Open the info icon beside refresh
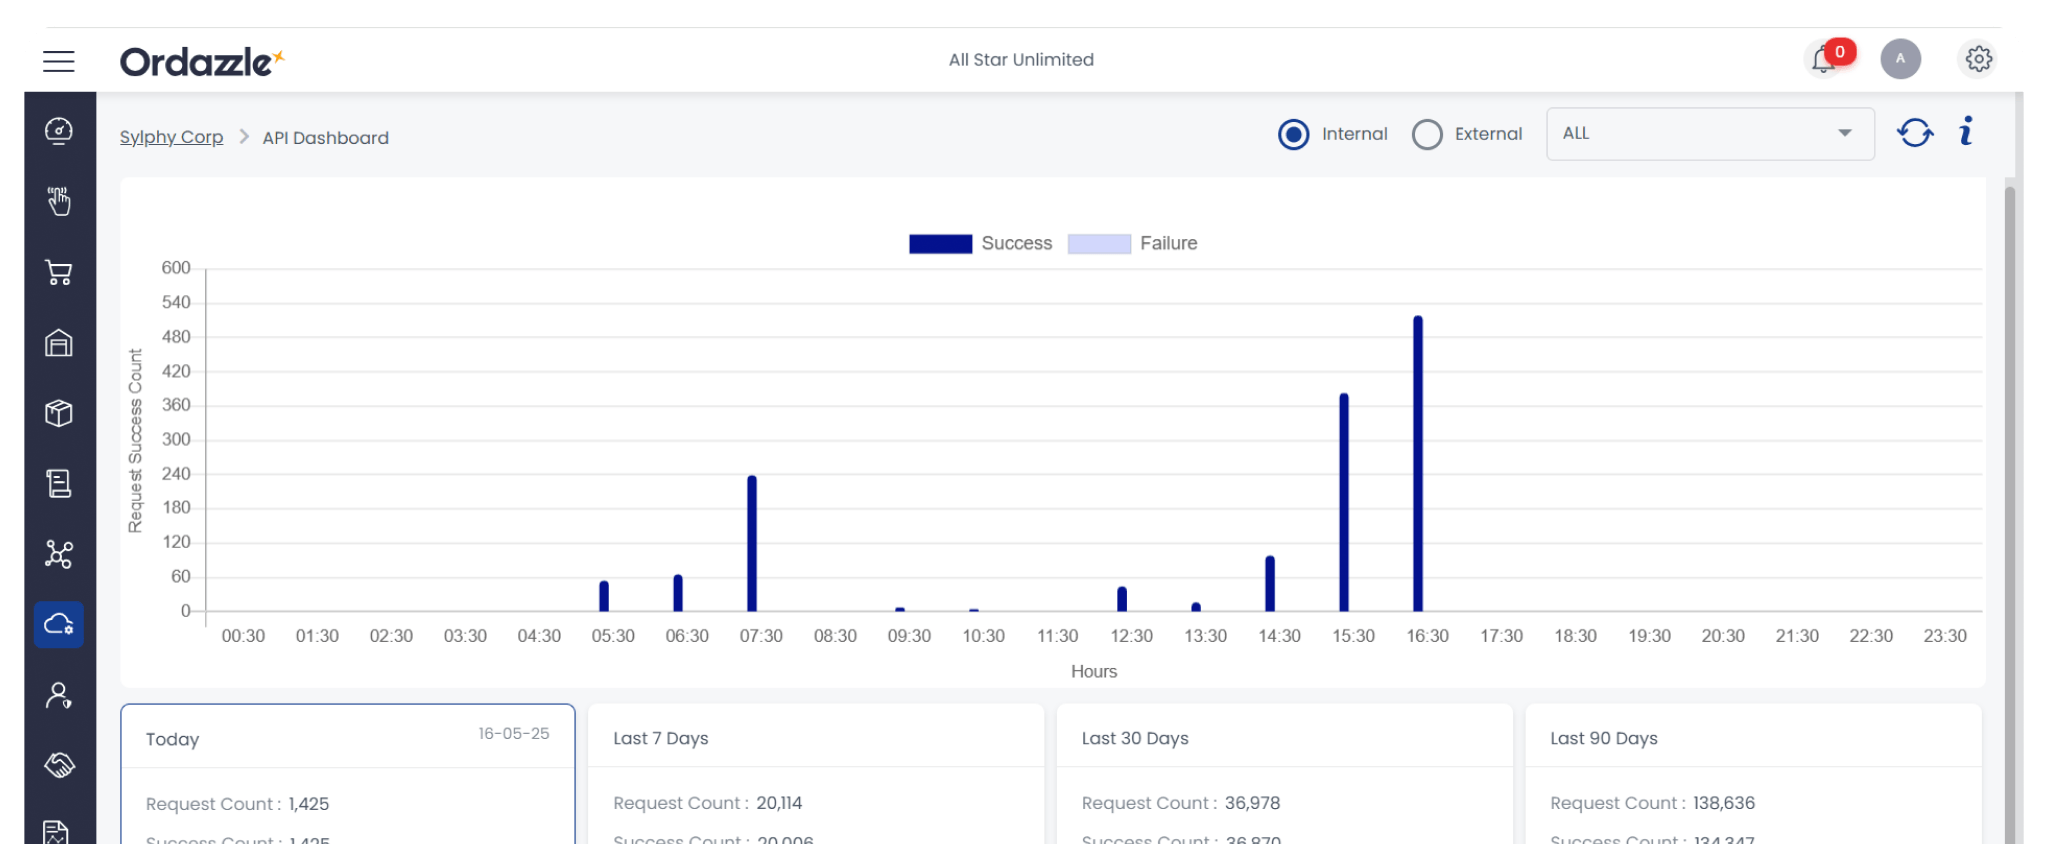Screen dimensions: 2048x844 [1966, 132]
